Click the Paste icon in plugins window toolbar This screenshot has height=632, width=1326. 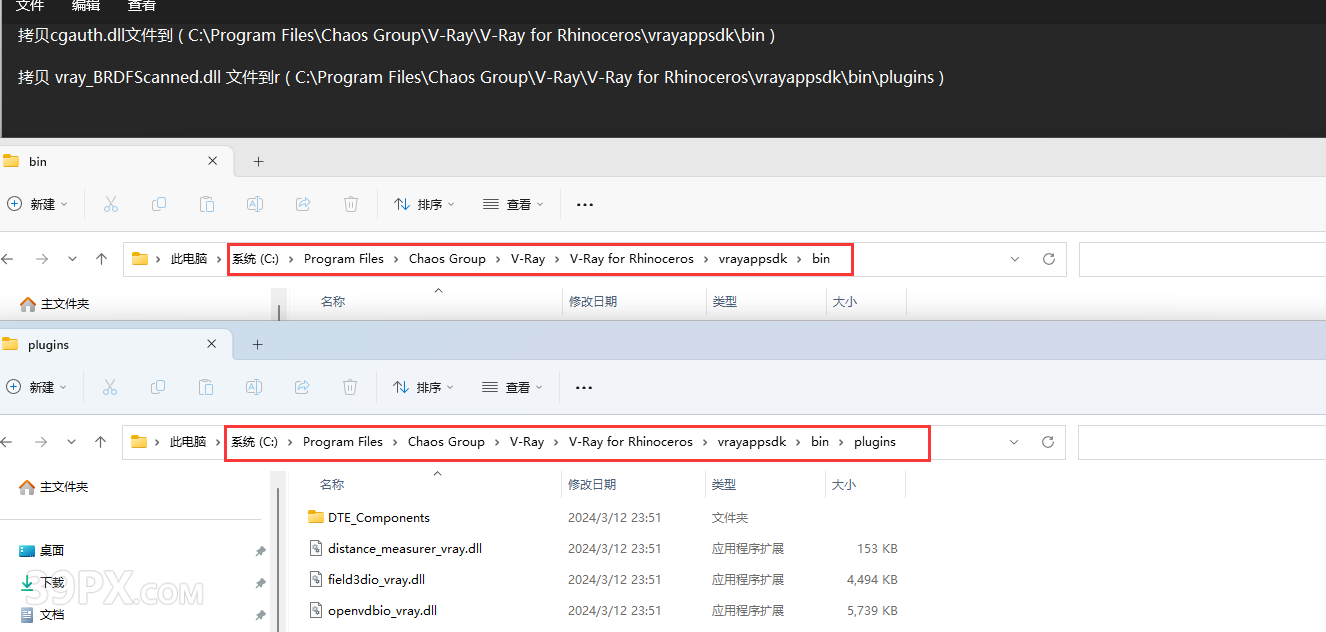[x=206, y=387]
